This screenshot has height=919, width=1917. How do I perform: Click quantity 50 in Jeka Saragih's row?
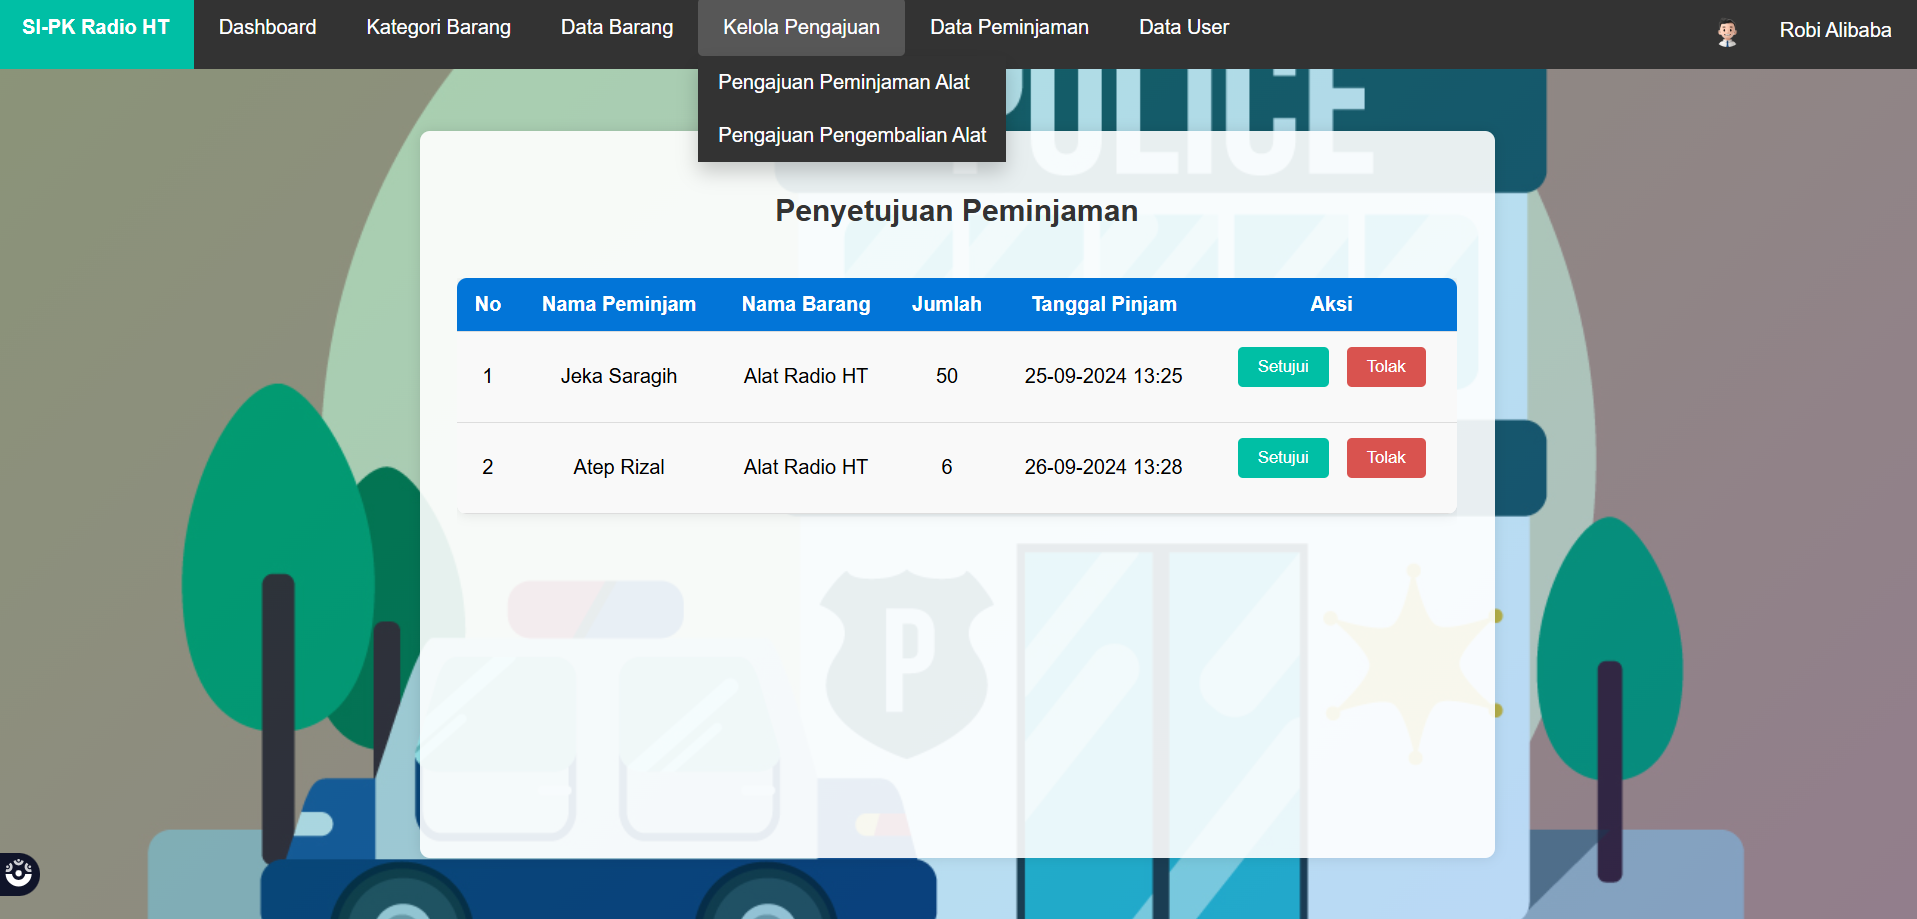[947, 376]
